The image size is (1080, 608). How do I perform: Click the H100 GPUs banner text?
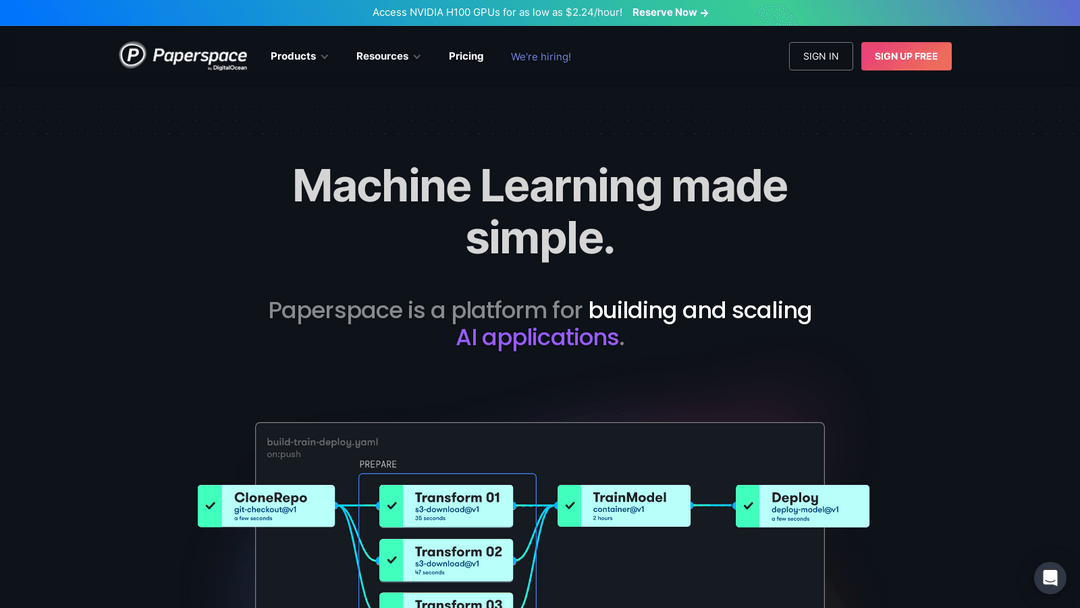pos(497,12)
